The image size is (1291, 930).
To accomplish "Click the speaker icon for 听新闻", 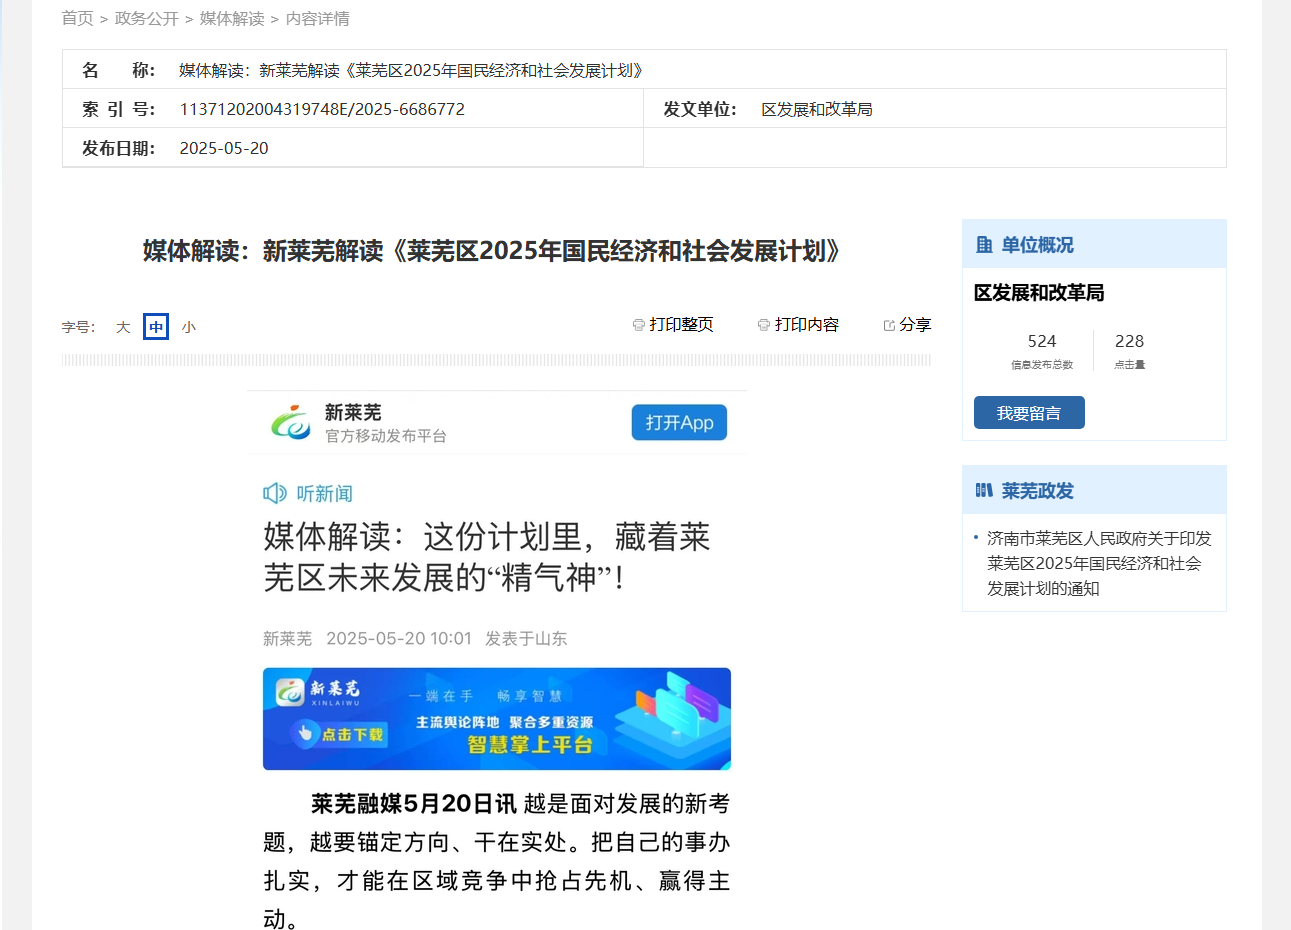I will coord(274,493).
